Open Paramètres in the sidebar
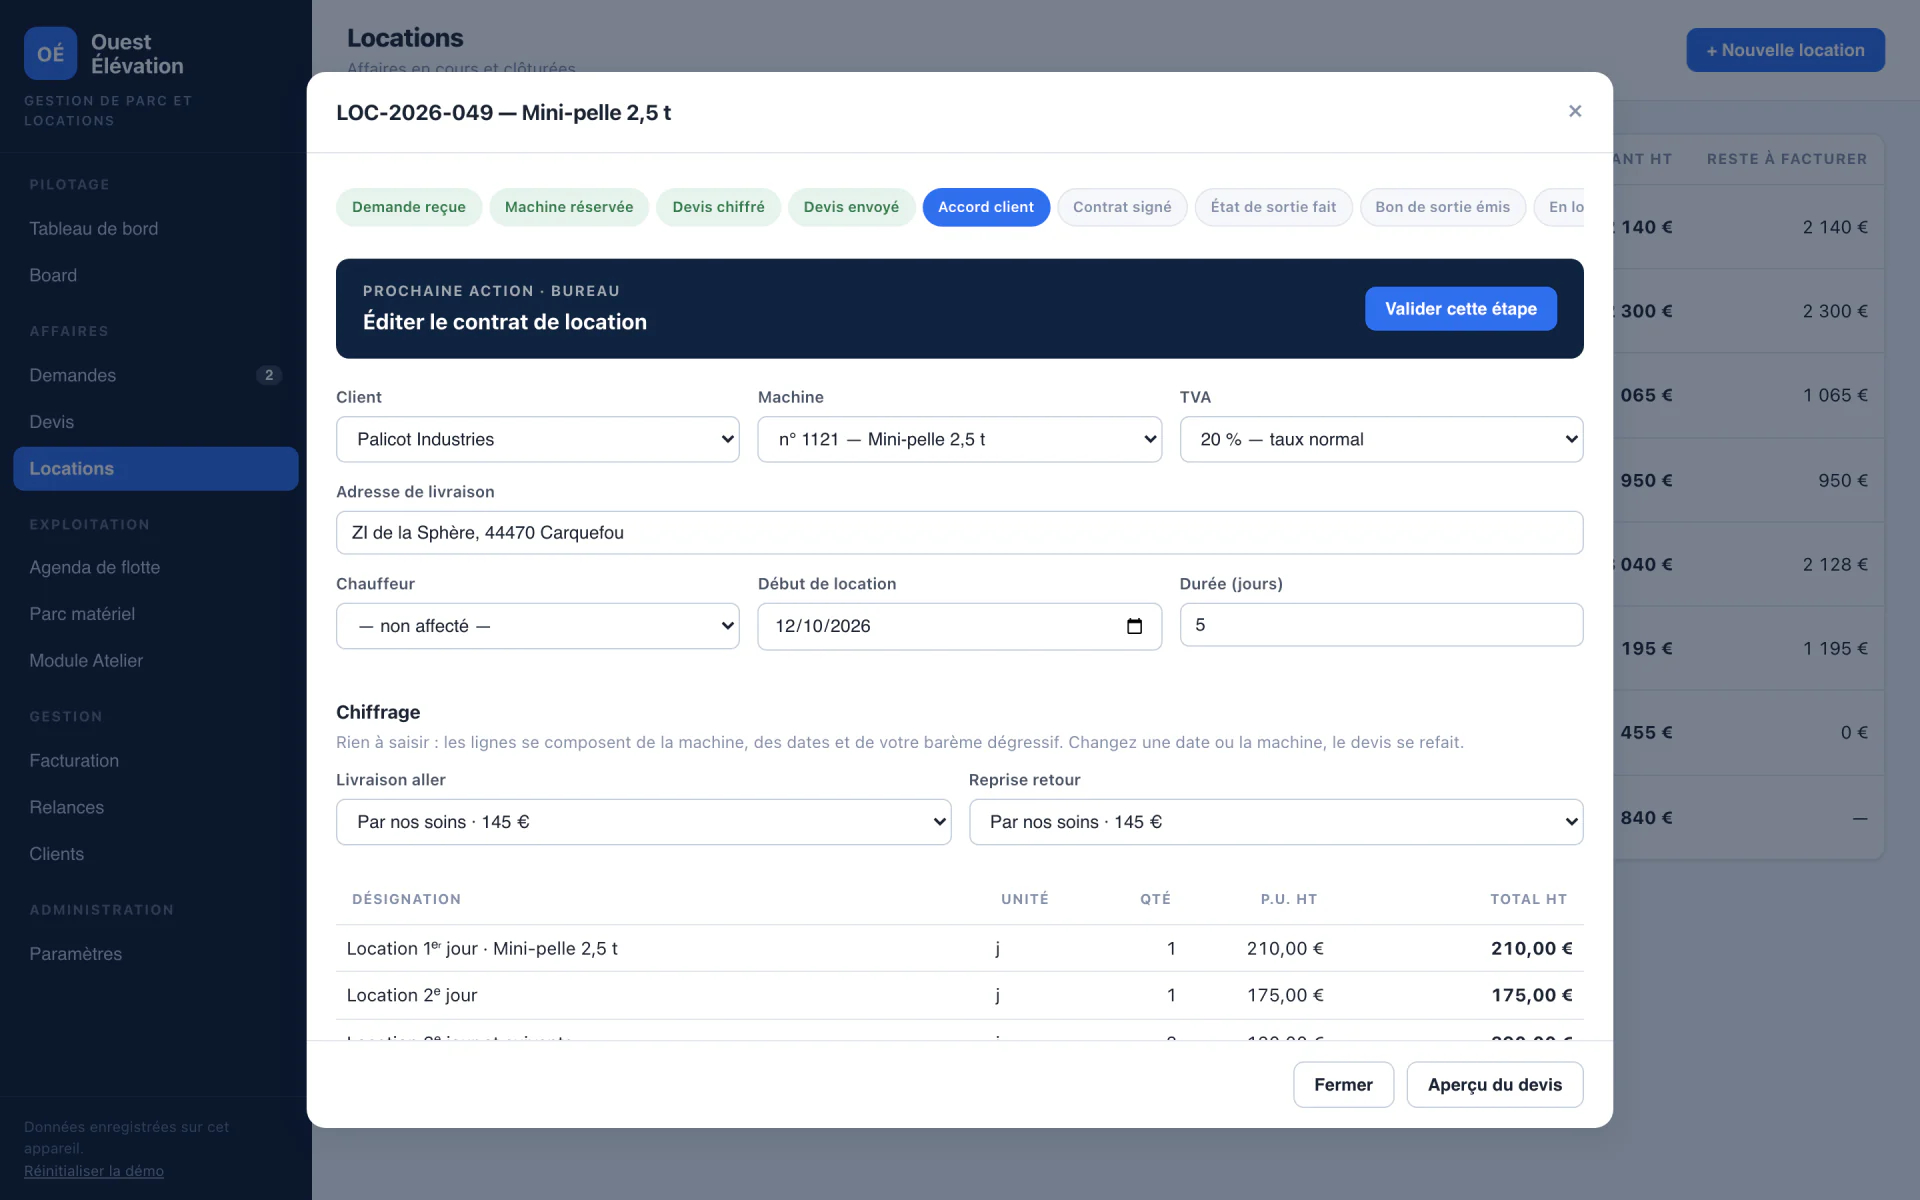This screenshot has width=1920, height=1200. pyautogui.click(x=155, y=954)
